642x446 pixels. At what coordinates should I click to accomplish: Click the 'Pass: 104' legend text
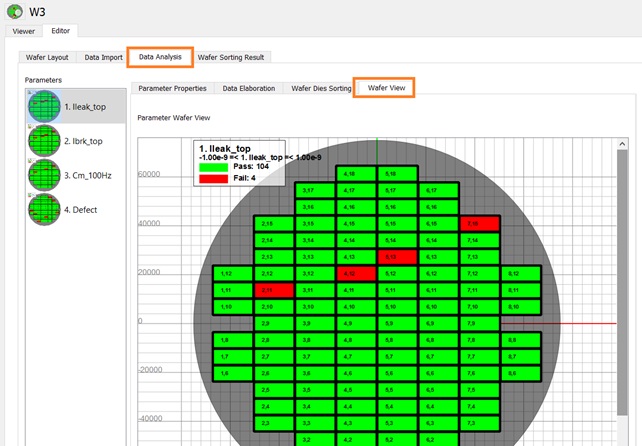(251, 166)
